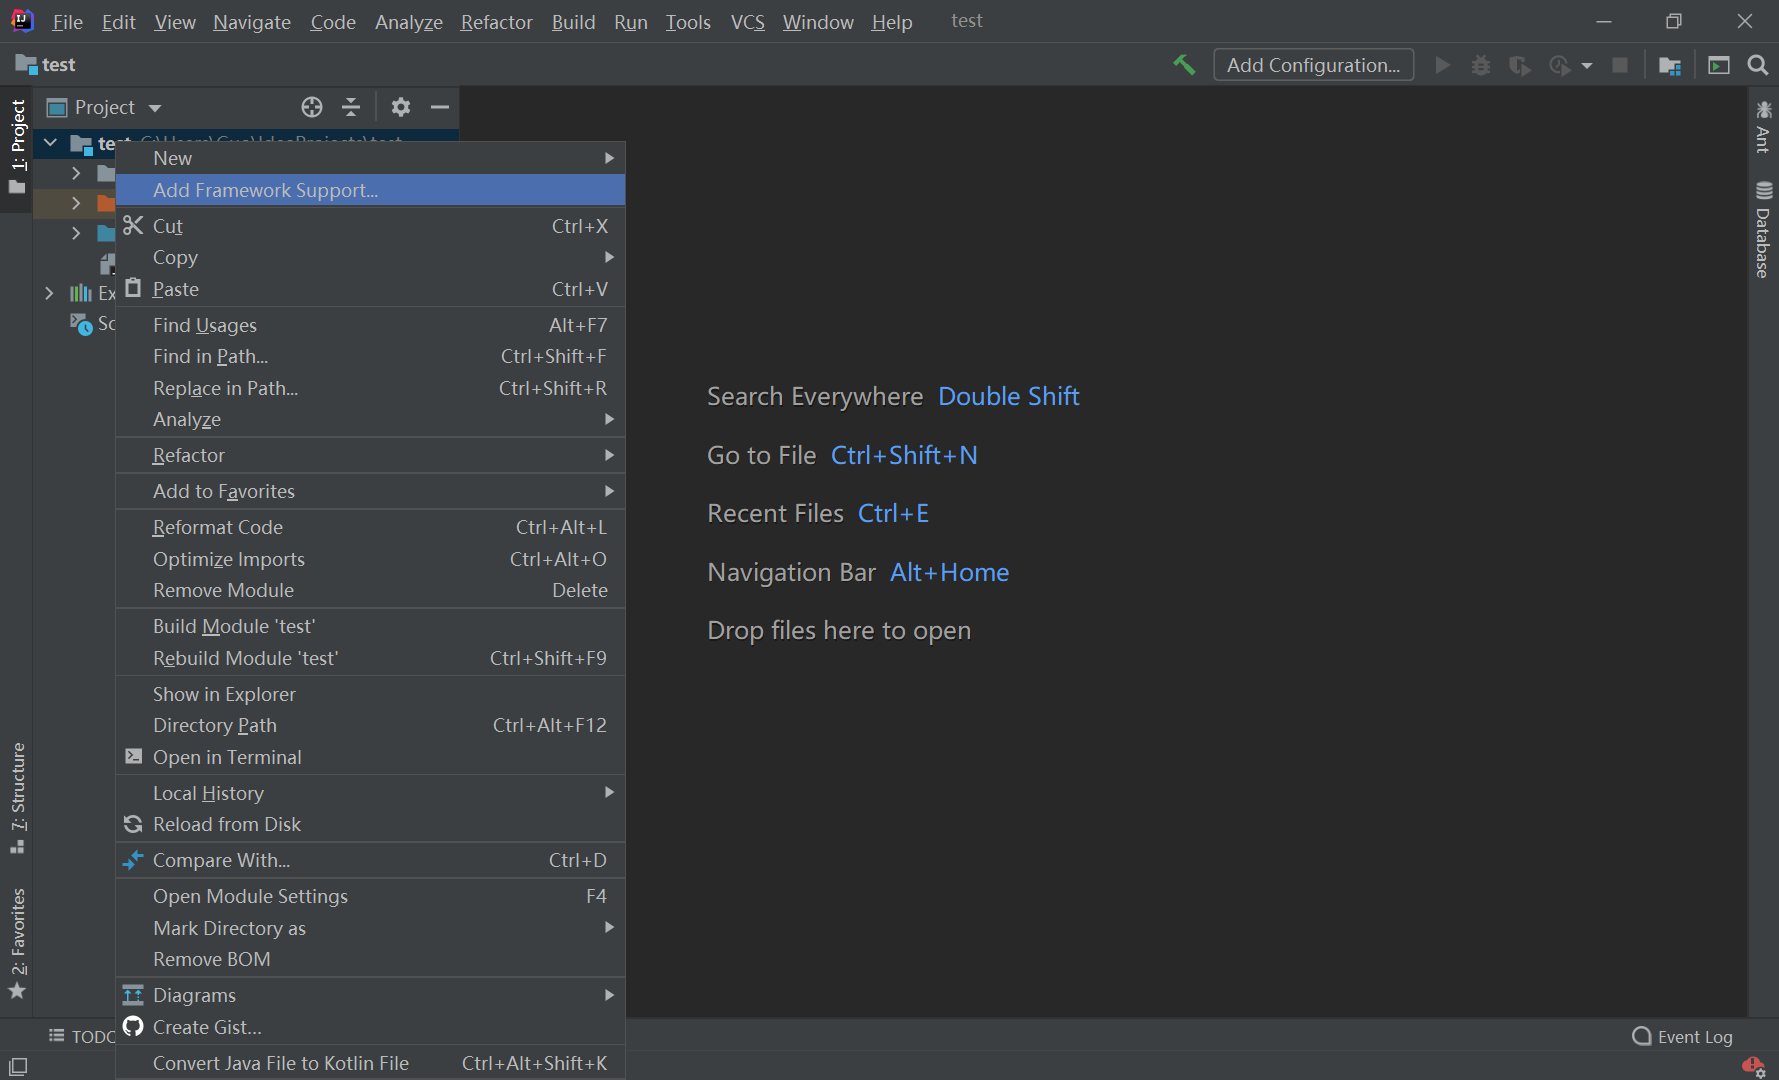Select Add Framework Support...
The image size is (1779, 1080).
pos(370,190)
